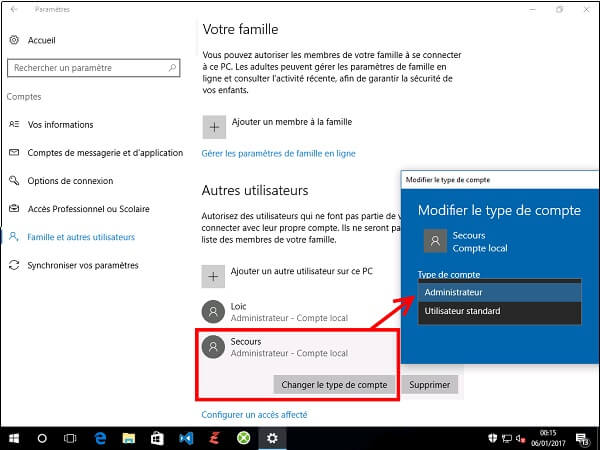
Task: Click the network tray icon
Action: 507,439
